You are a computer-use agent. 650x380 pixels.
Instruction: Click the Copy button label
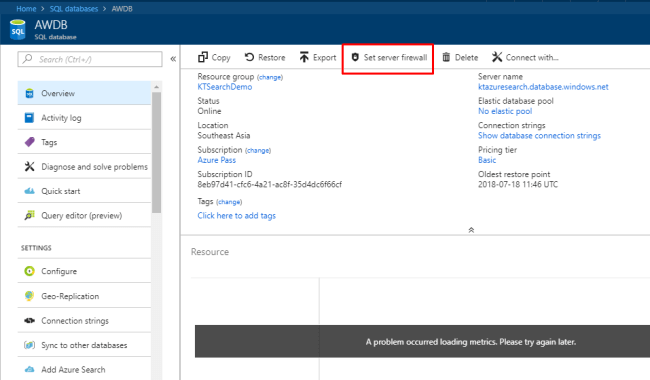221,58
